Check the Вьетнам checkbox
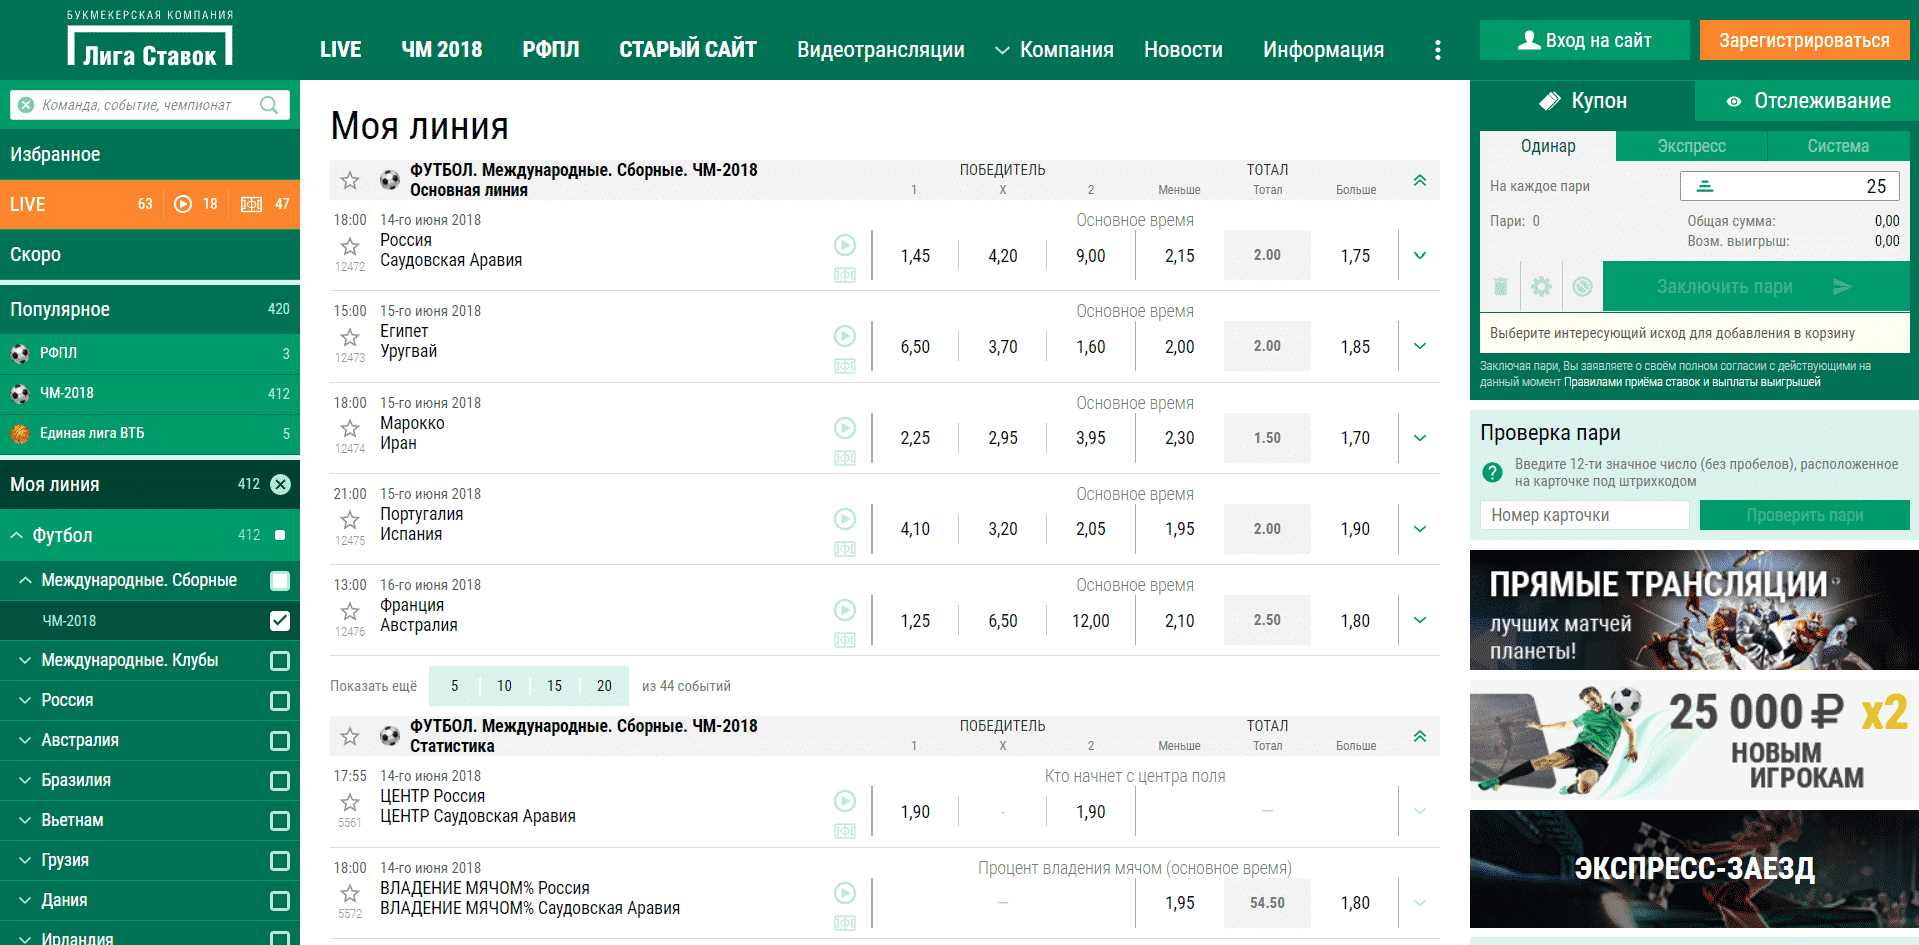This screenshot has height=945, width=1919. 280,821
